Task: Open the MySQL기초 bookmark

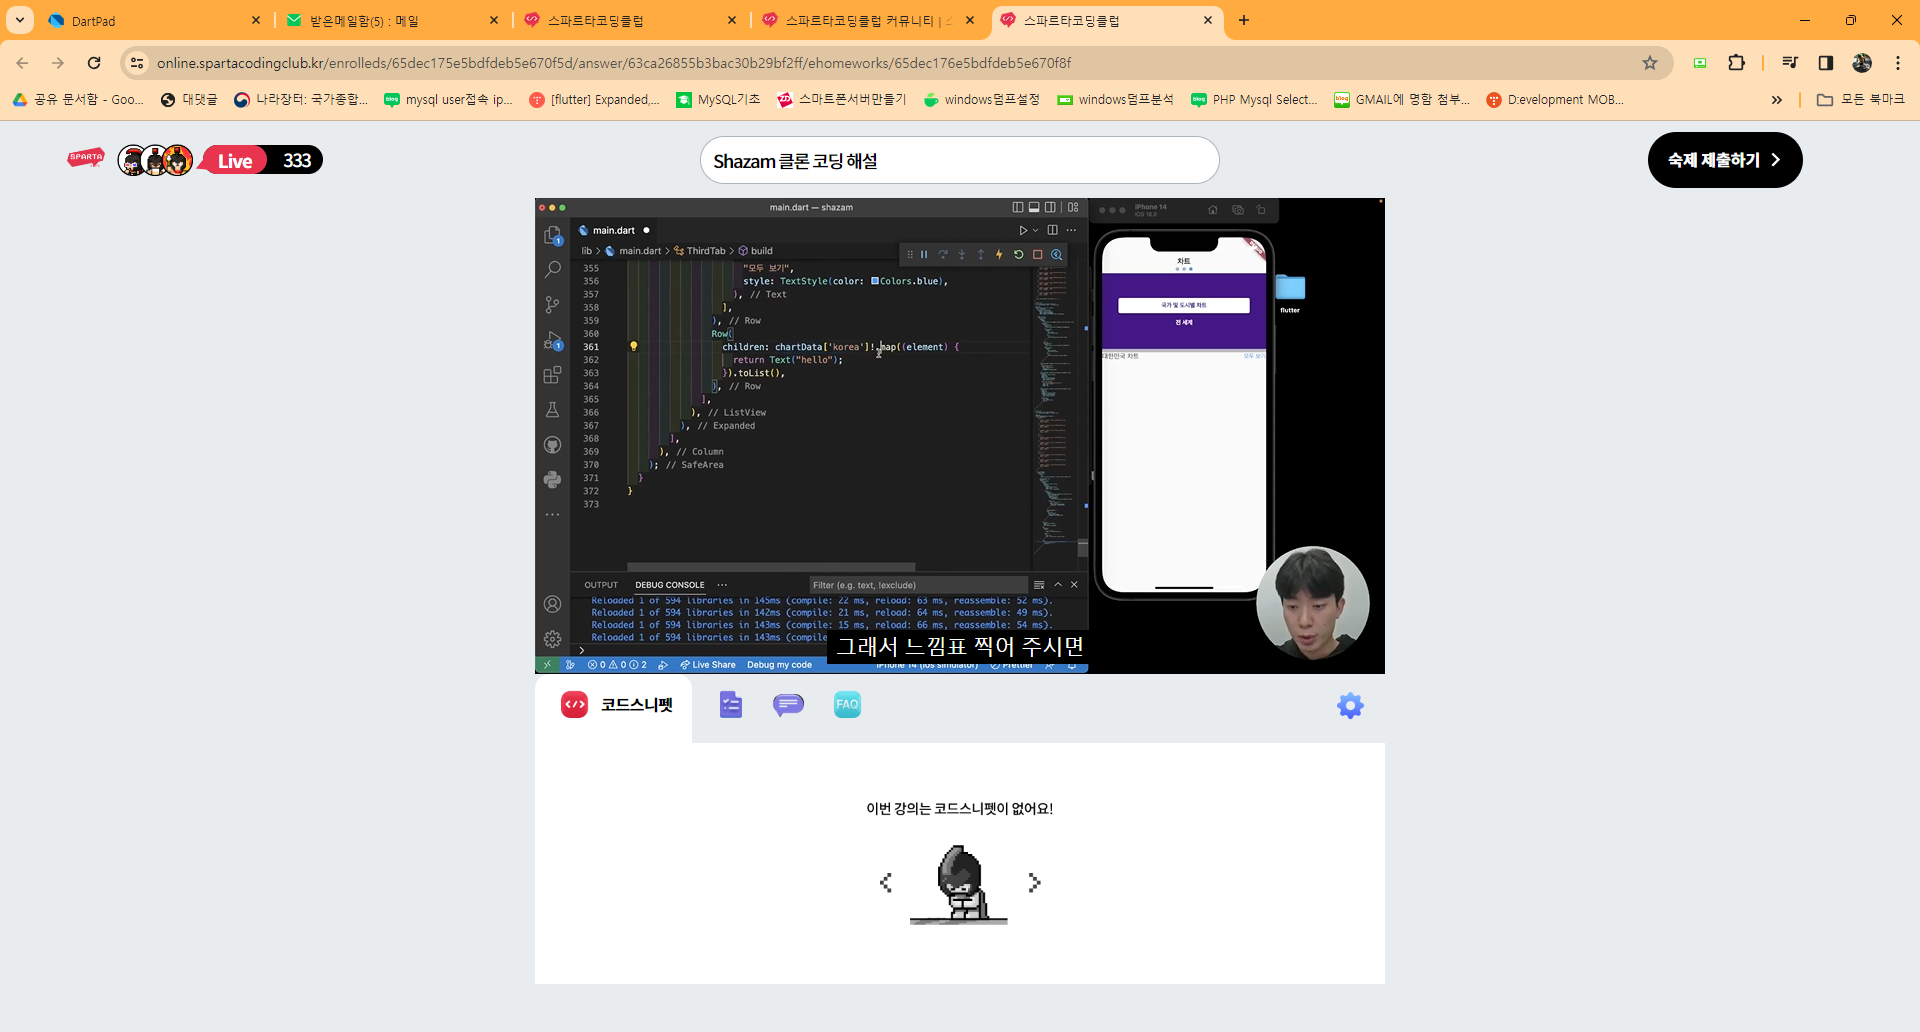Action: click(x=718, y=100)
